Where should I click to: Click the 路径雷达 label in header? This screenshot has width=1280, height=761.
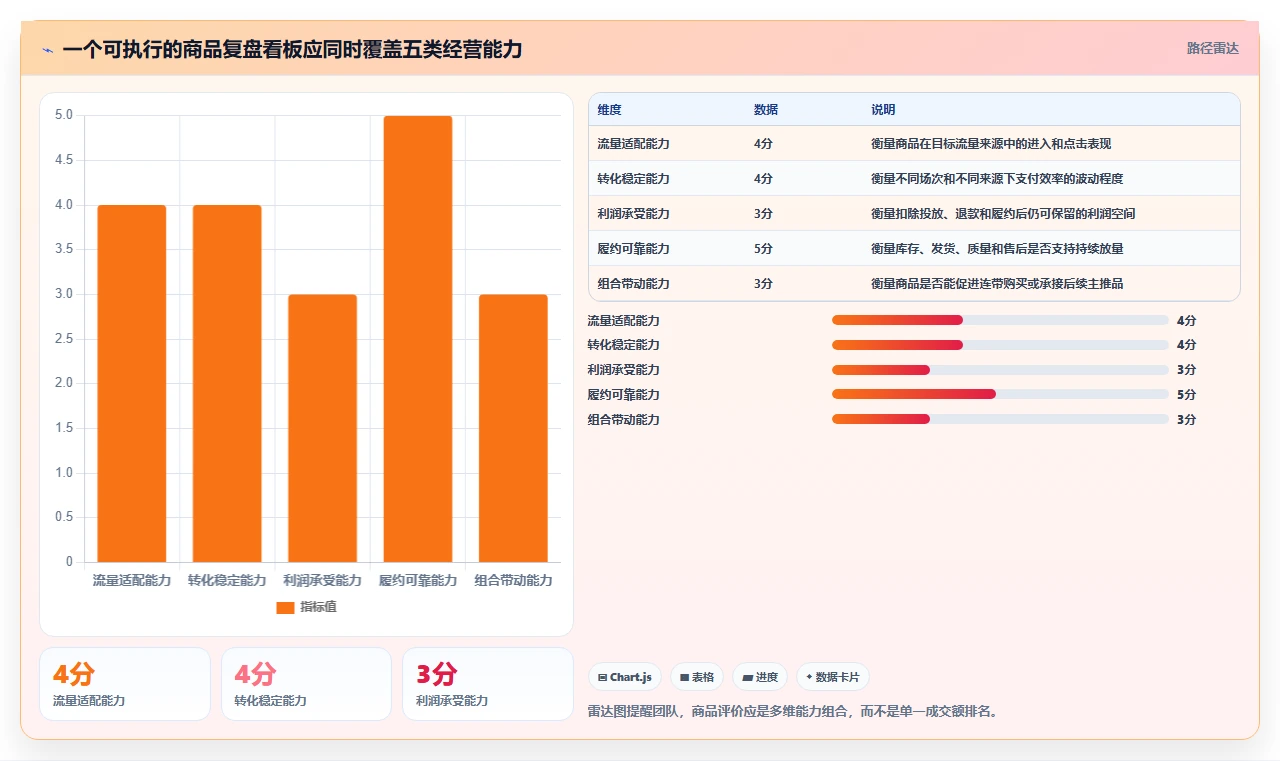tap(1213, 48)
